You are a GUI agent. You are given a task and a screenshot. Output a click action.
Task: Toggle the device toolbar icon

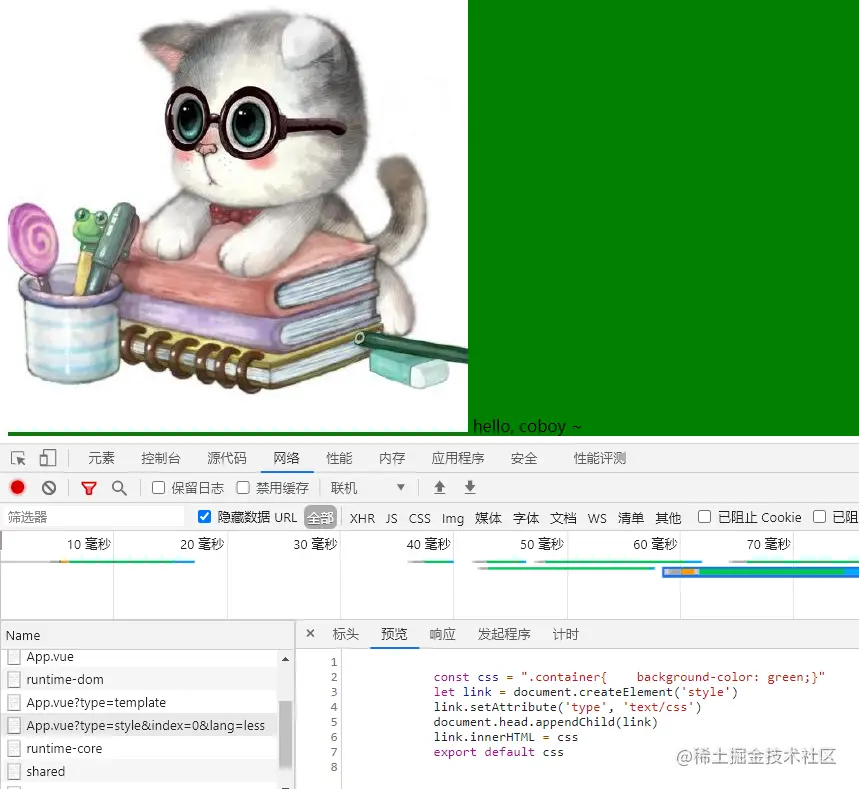[x=48, y=458]
